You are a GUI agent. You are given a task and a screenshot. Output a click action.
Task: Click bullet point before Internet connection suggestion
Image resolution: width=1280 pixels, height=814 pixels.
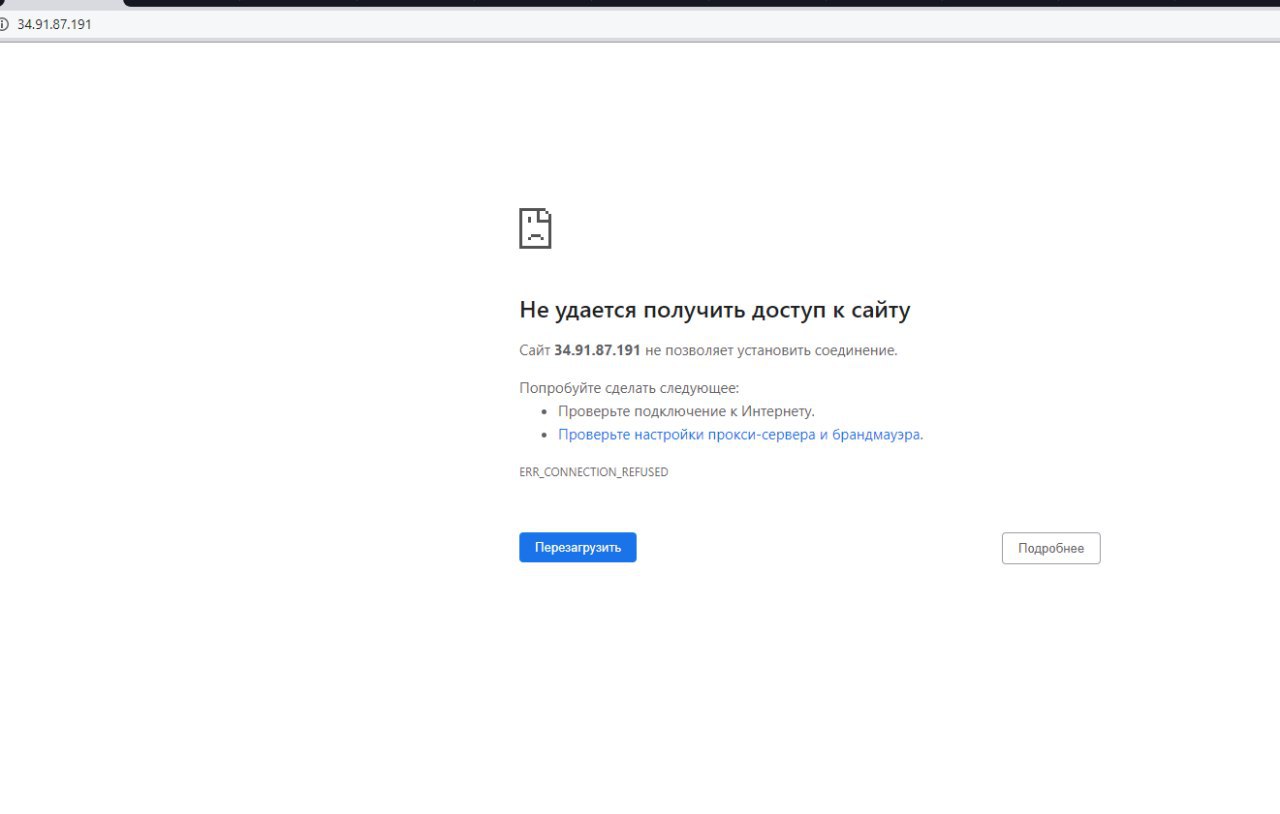point(545,412)
